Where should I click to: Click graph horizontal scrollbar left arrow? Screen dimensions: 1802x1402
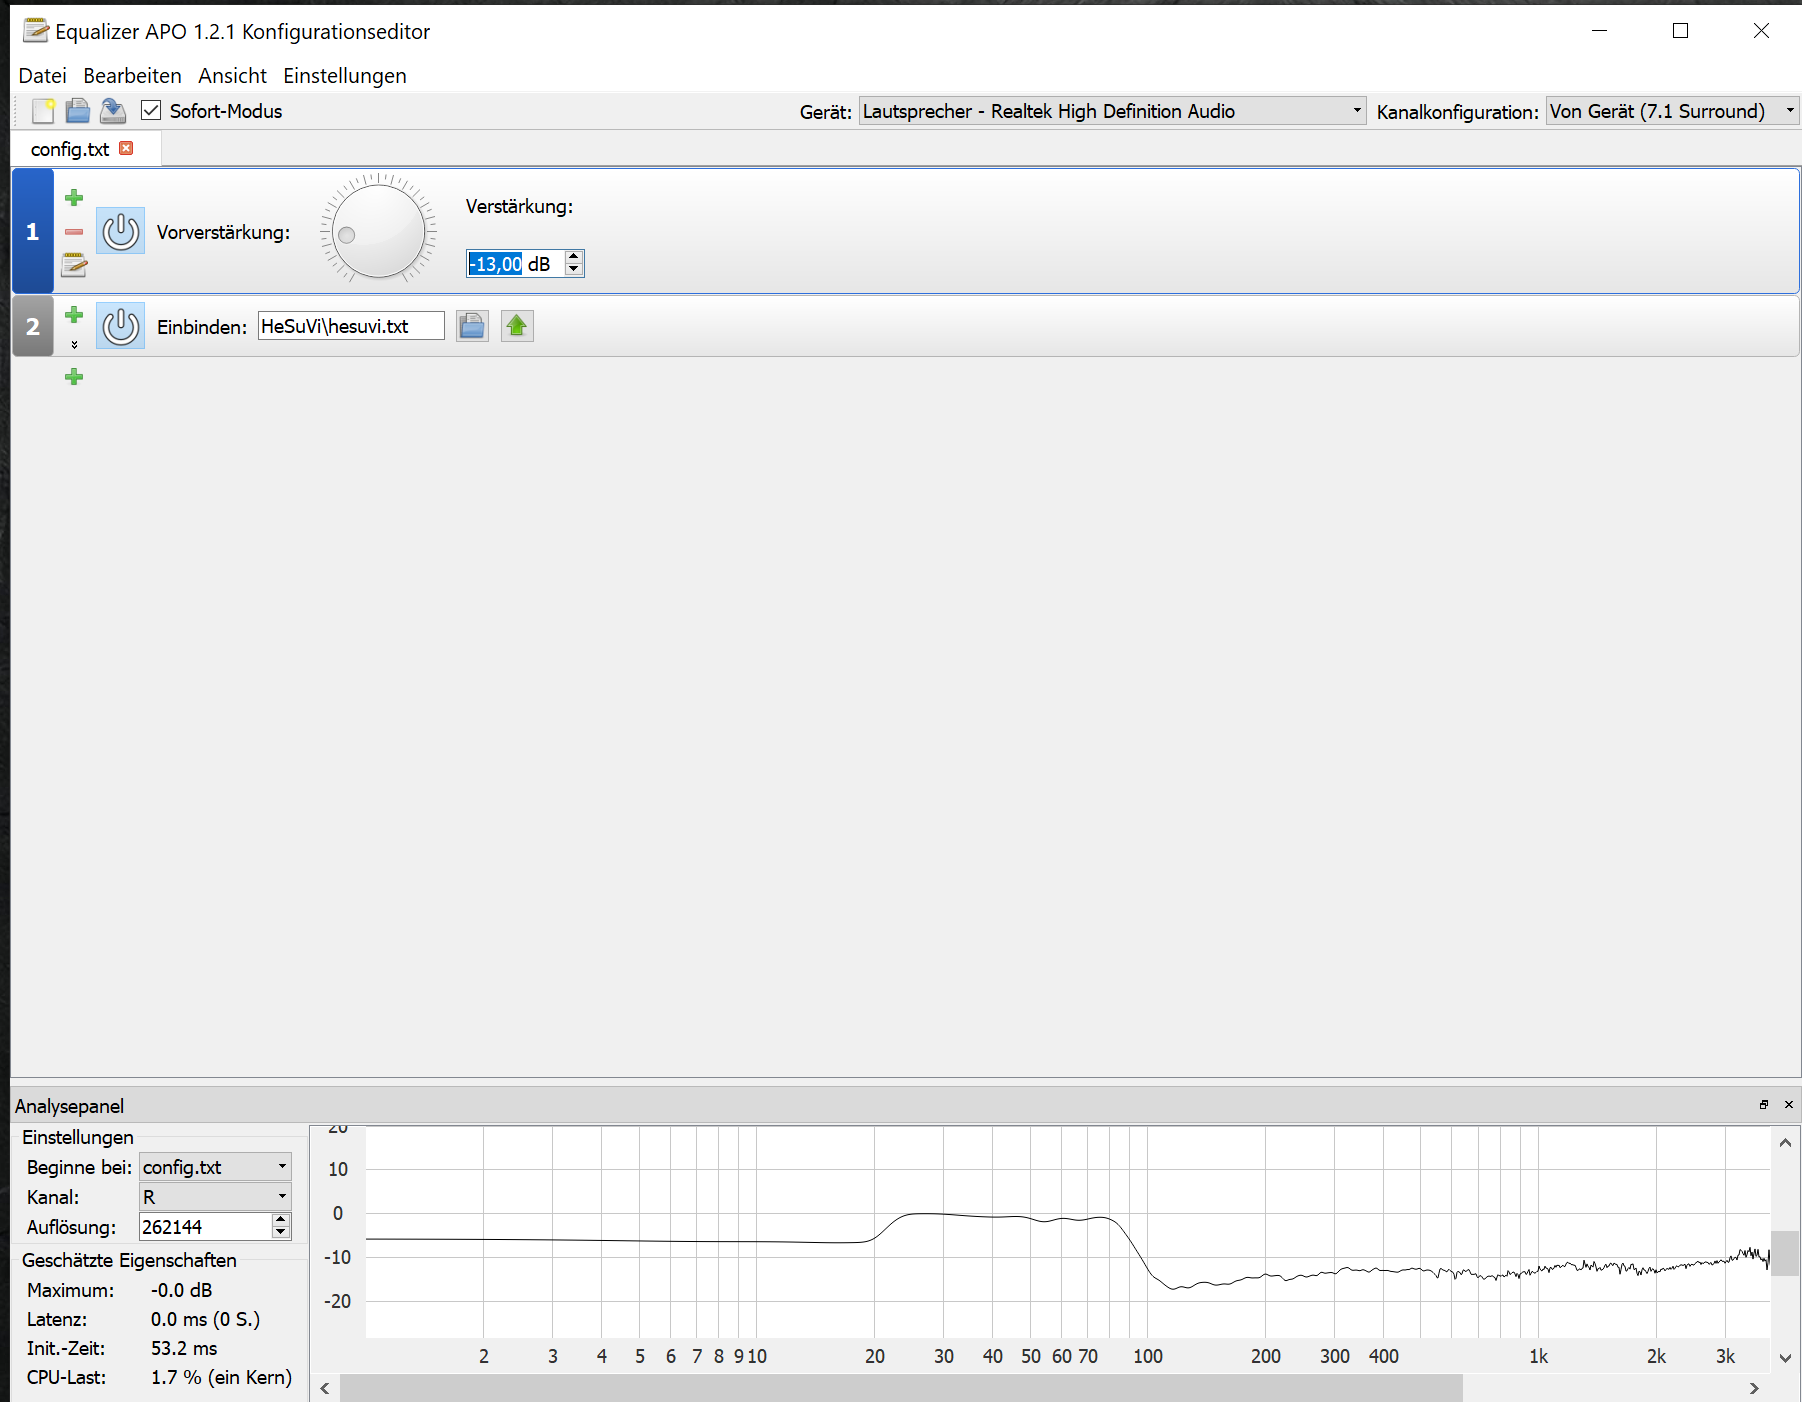tap(325, 1389)
